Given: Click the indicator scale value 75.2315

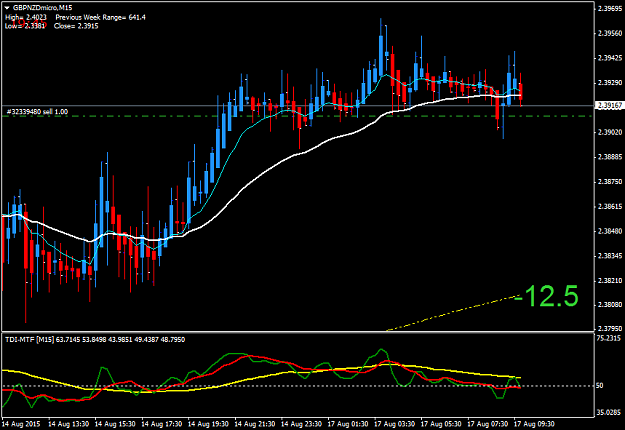Looking at the screenshot, I should click(x=609, y=338).
